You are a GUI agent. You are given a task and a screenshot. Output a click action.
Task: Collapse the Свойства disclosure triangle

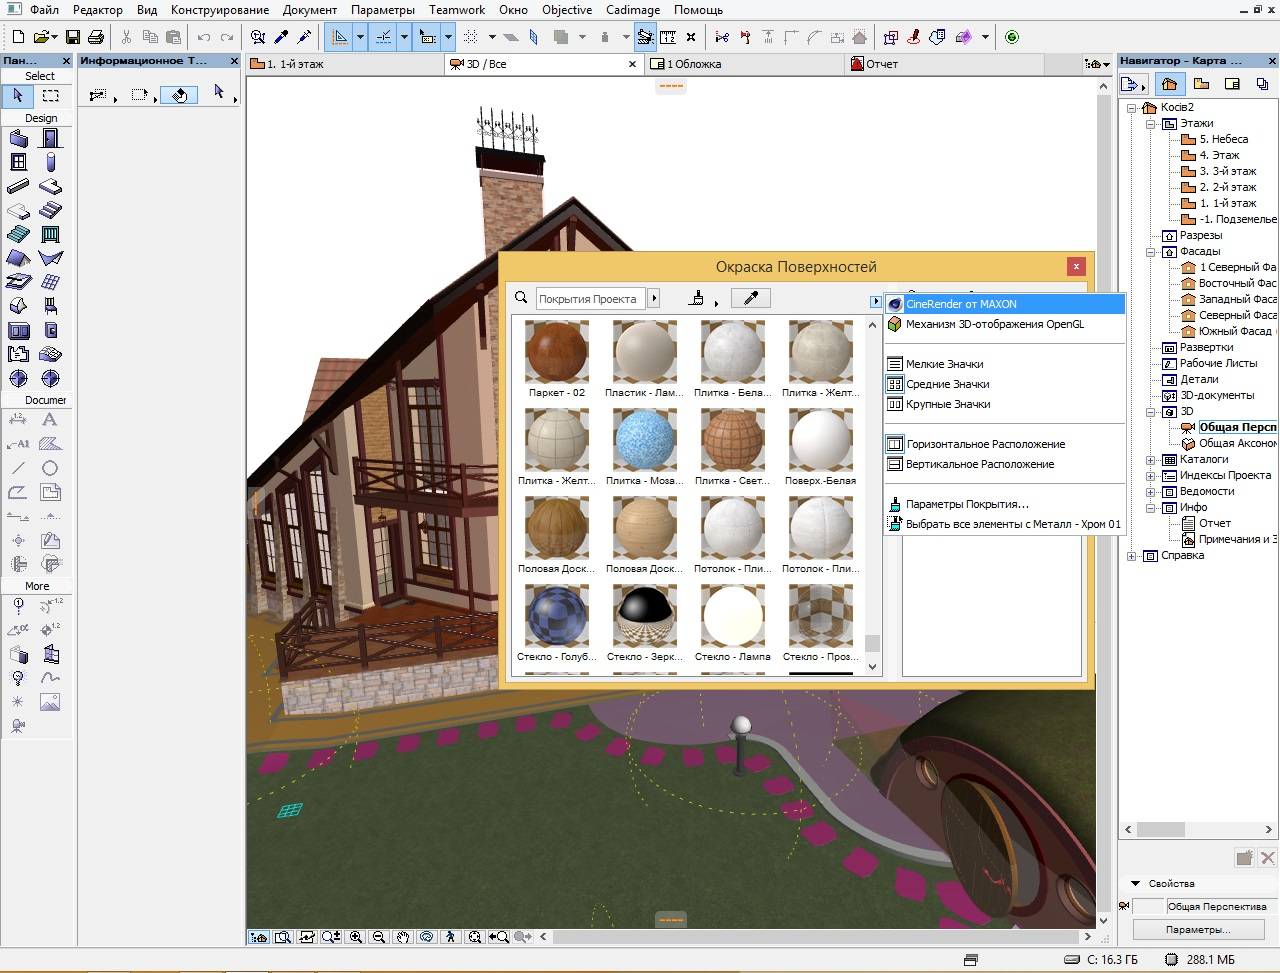[1136, 884]
